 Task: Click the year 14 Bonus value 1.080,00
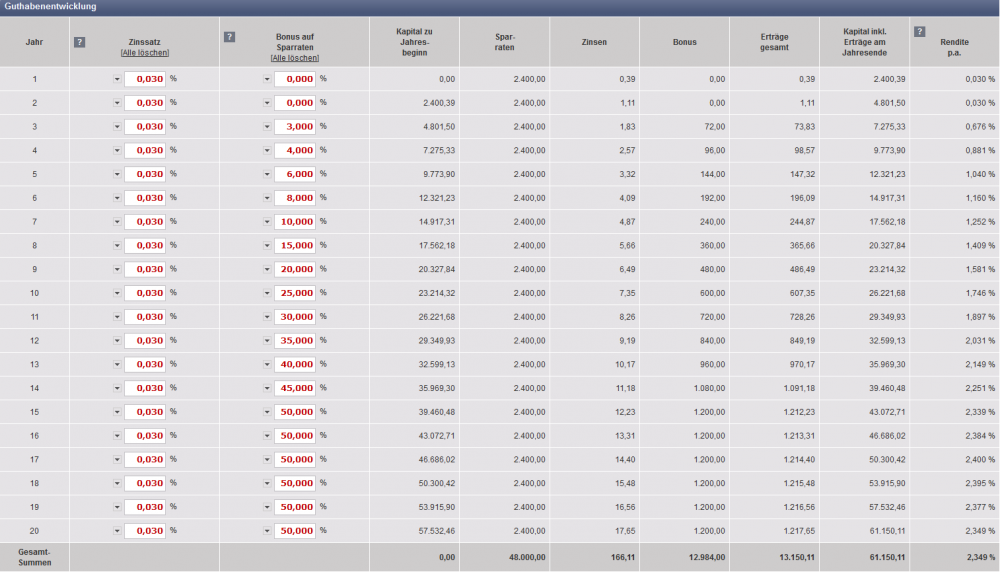[709, 388]
